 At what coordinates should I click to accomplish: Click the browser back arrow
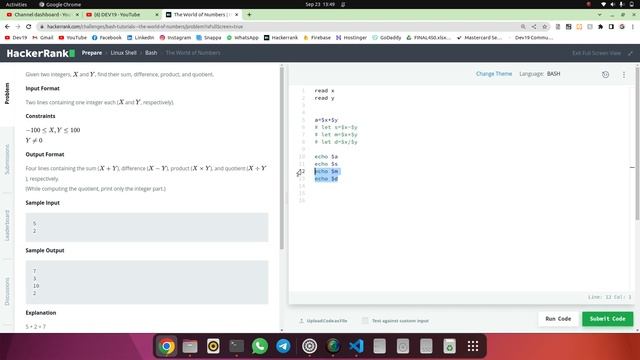pyautogui.click(x=7, y=27)
